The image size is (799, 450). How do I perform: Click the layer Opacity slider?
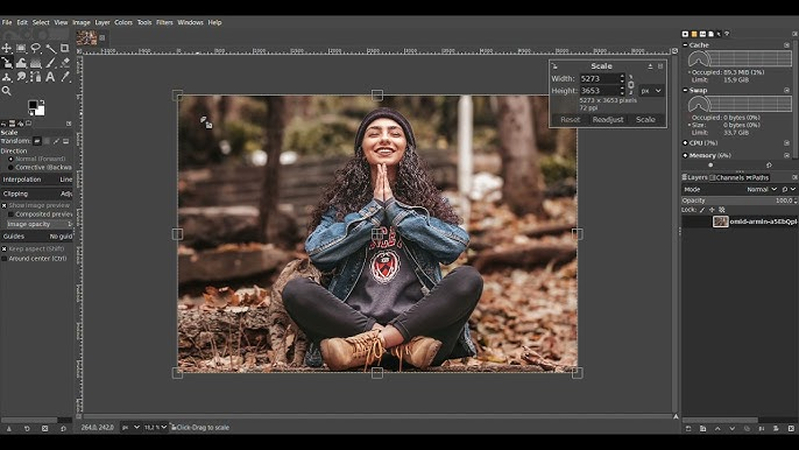[x=738, y=201]
